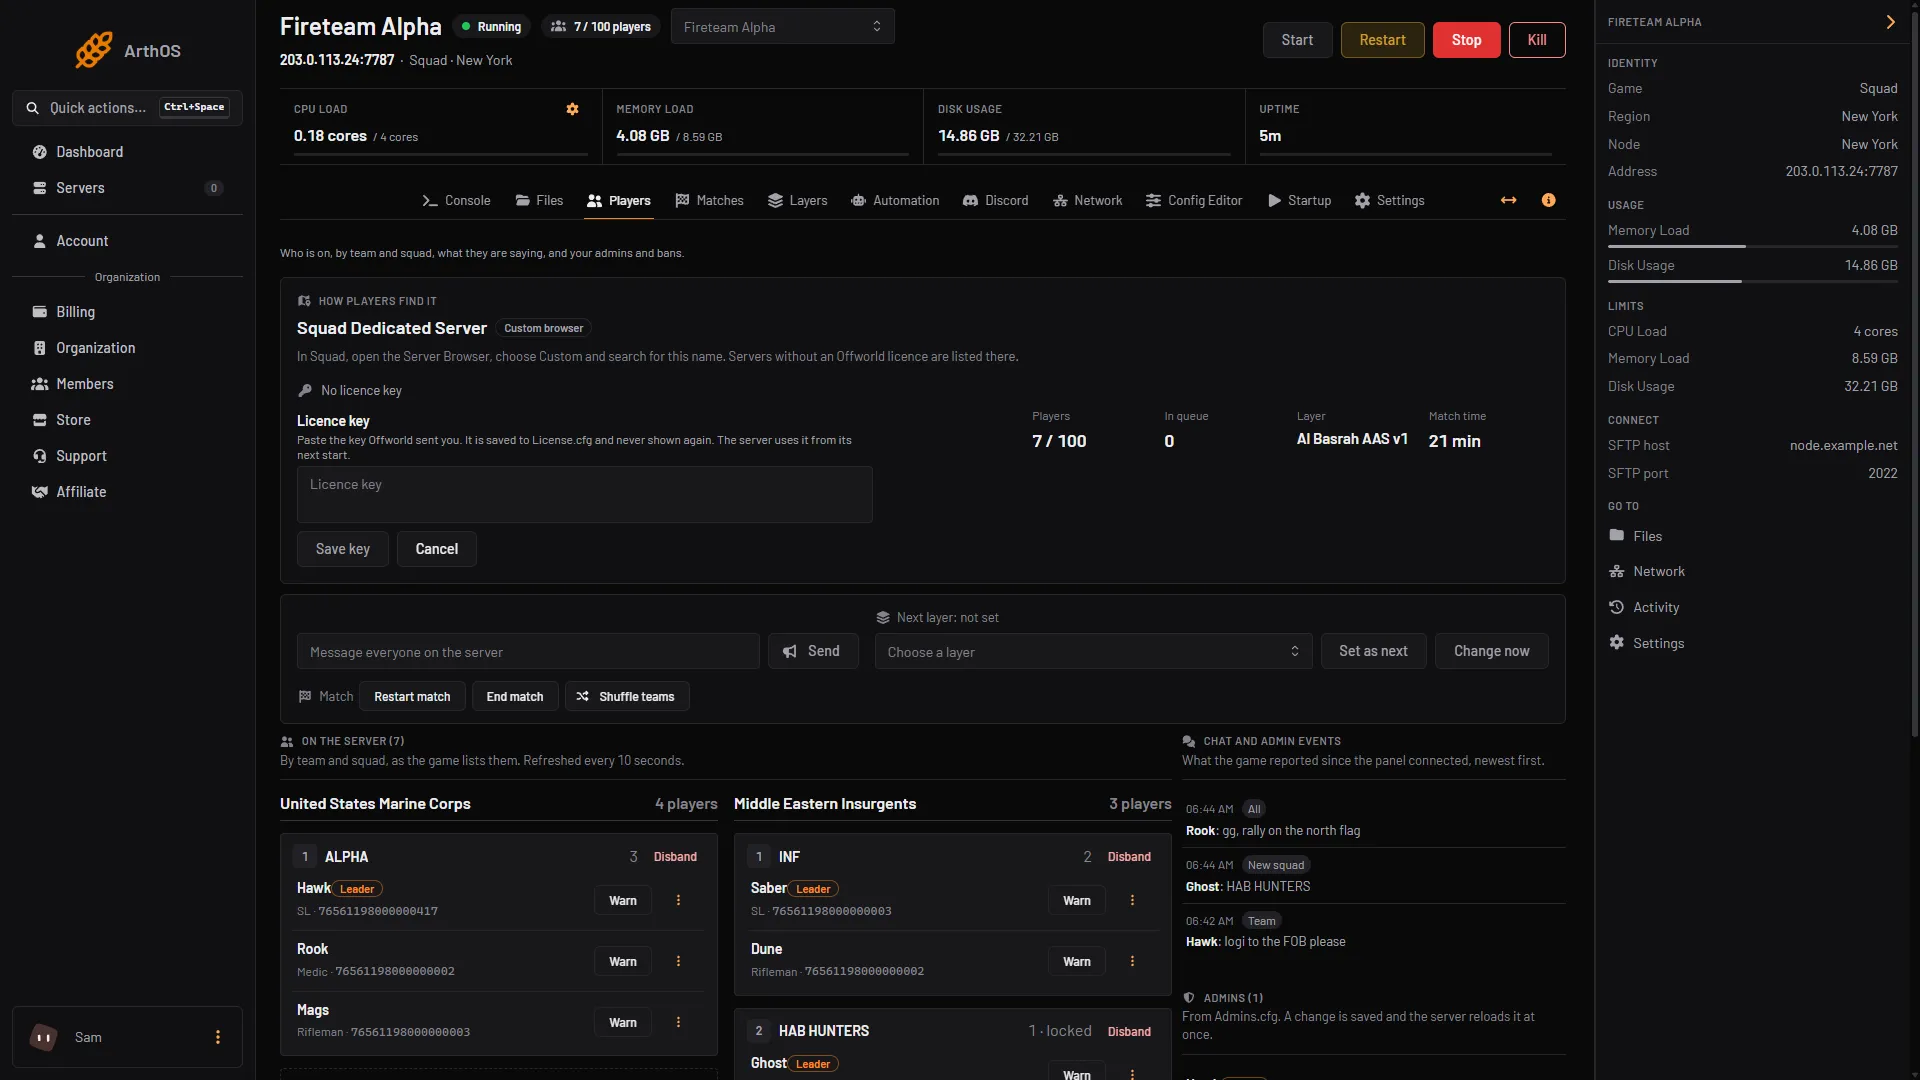This screenshot has width=1920, height=1080.
Task: Click the ArthOS logo icon
Action: (x=94, y=50)
